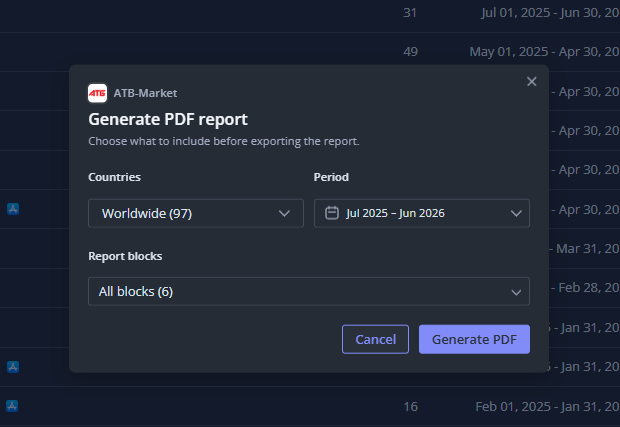Click the row value 49
620x427 pixels.
click(x=410, y=51)
